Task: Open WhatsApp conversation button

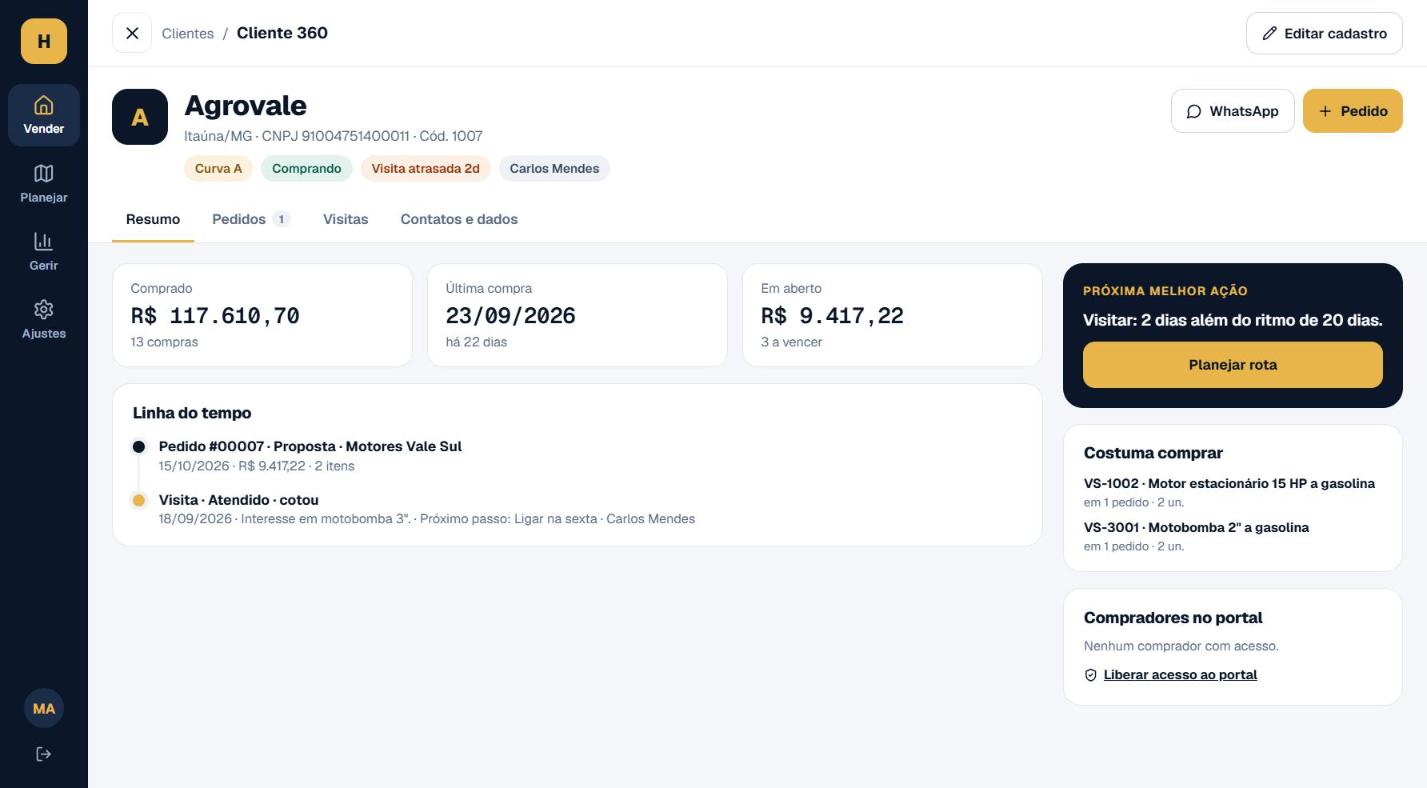Action: 1233,111
